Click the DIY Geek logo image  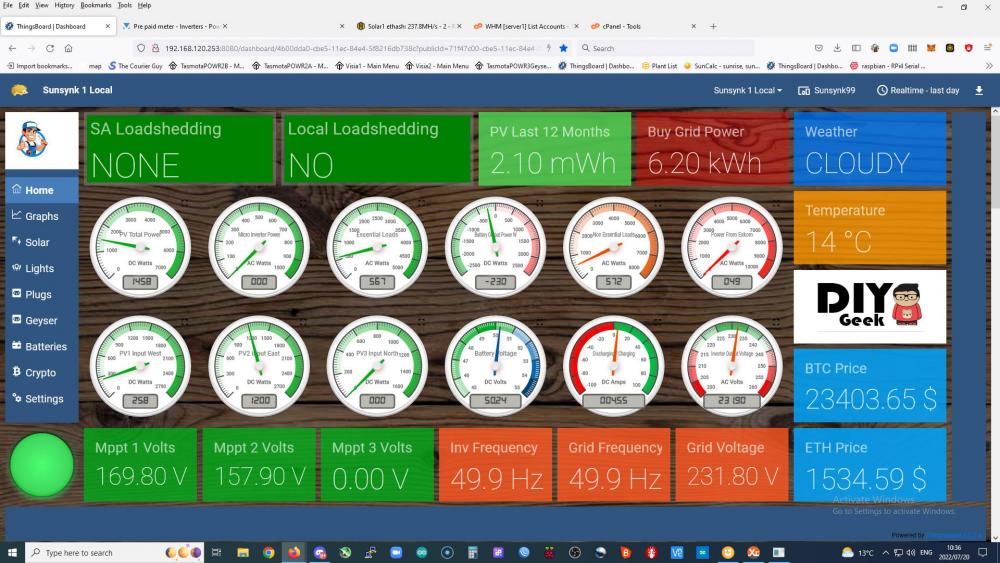pos(870,307)
